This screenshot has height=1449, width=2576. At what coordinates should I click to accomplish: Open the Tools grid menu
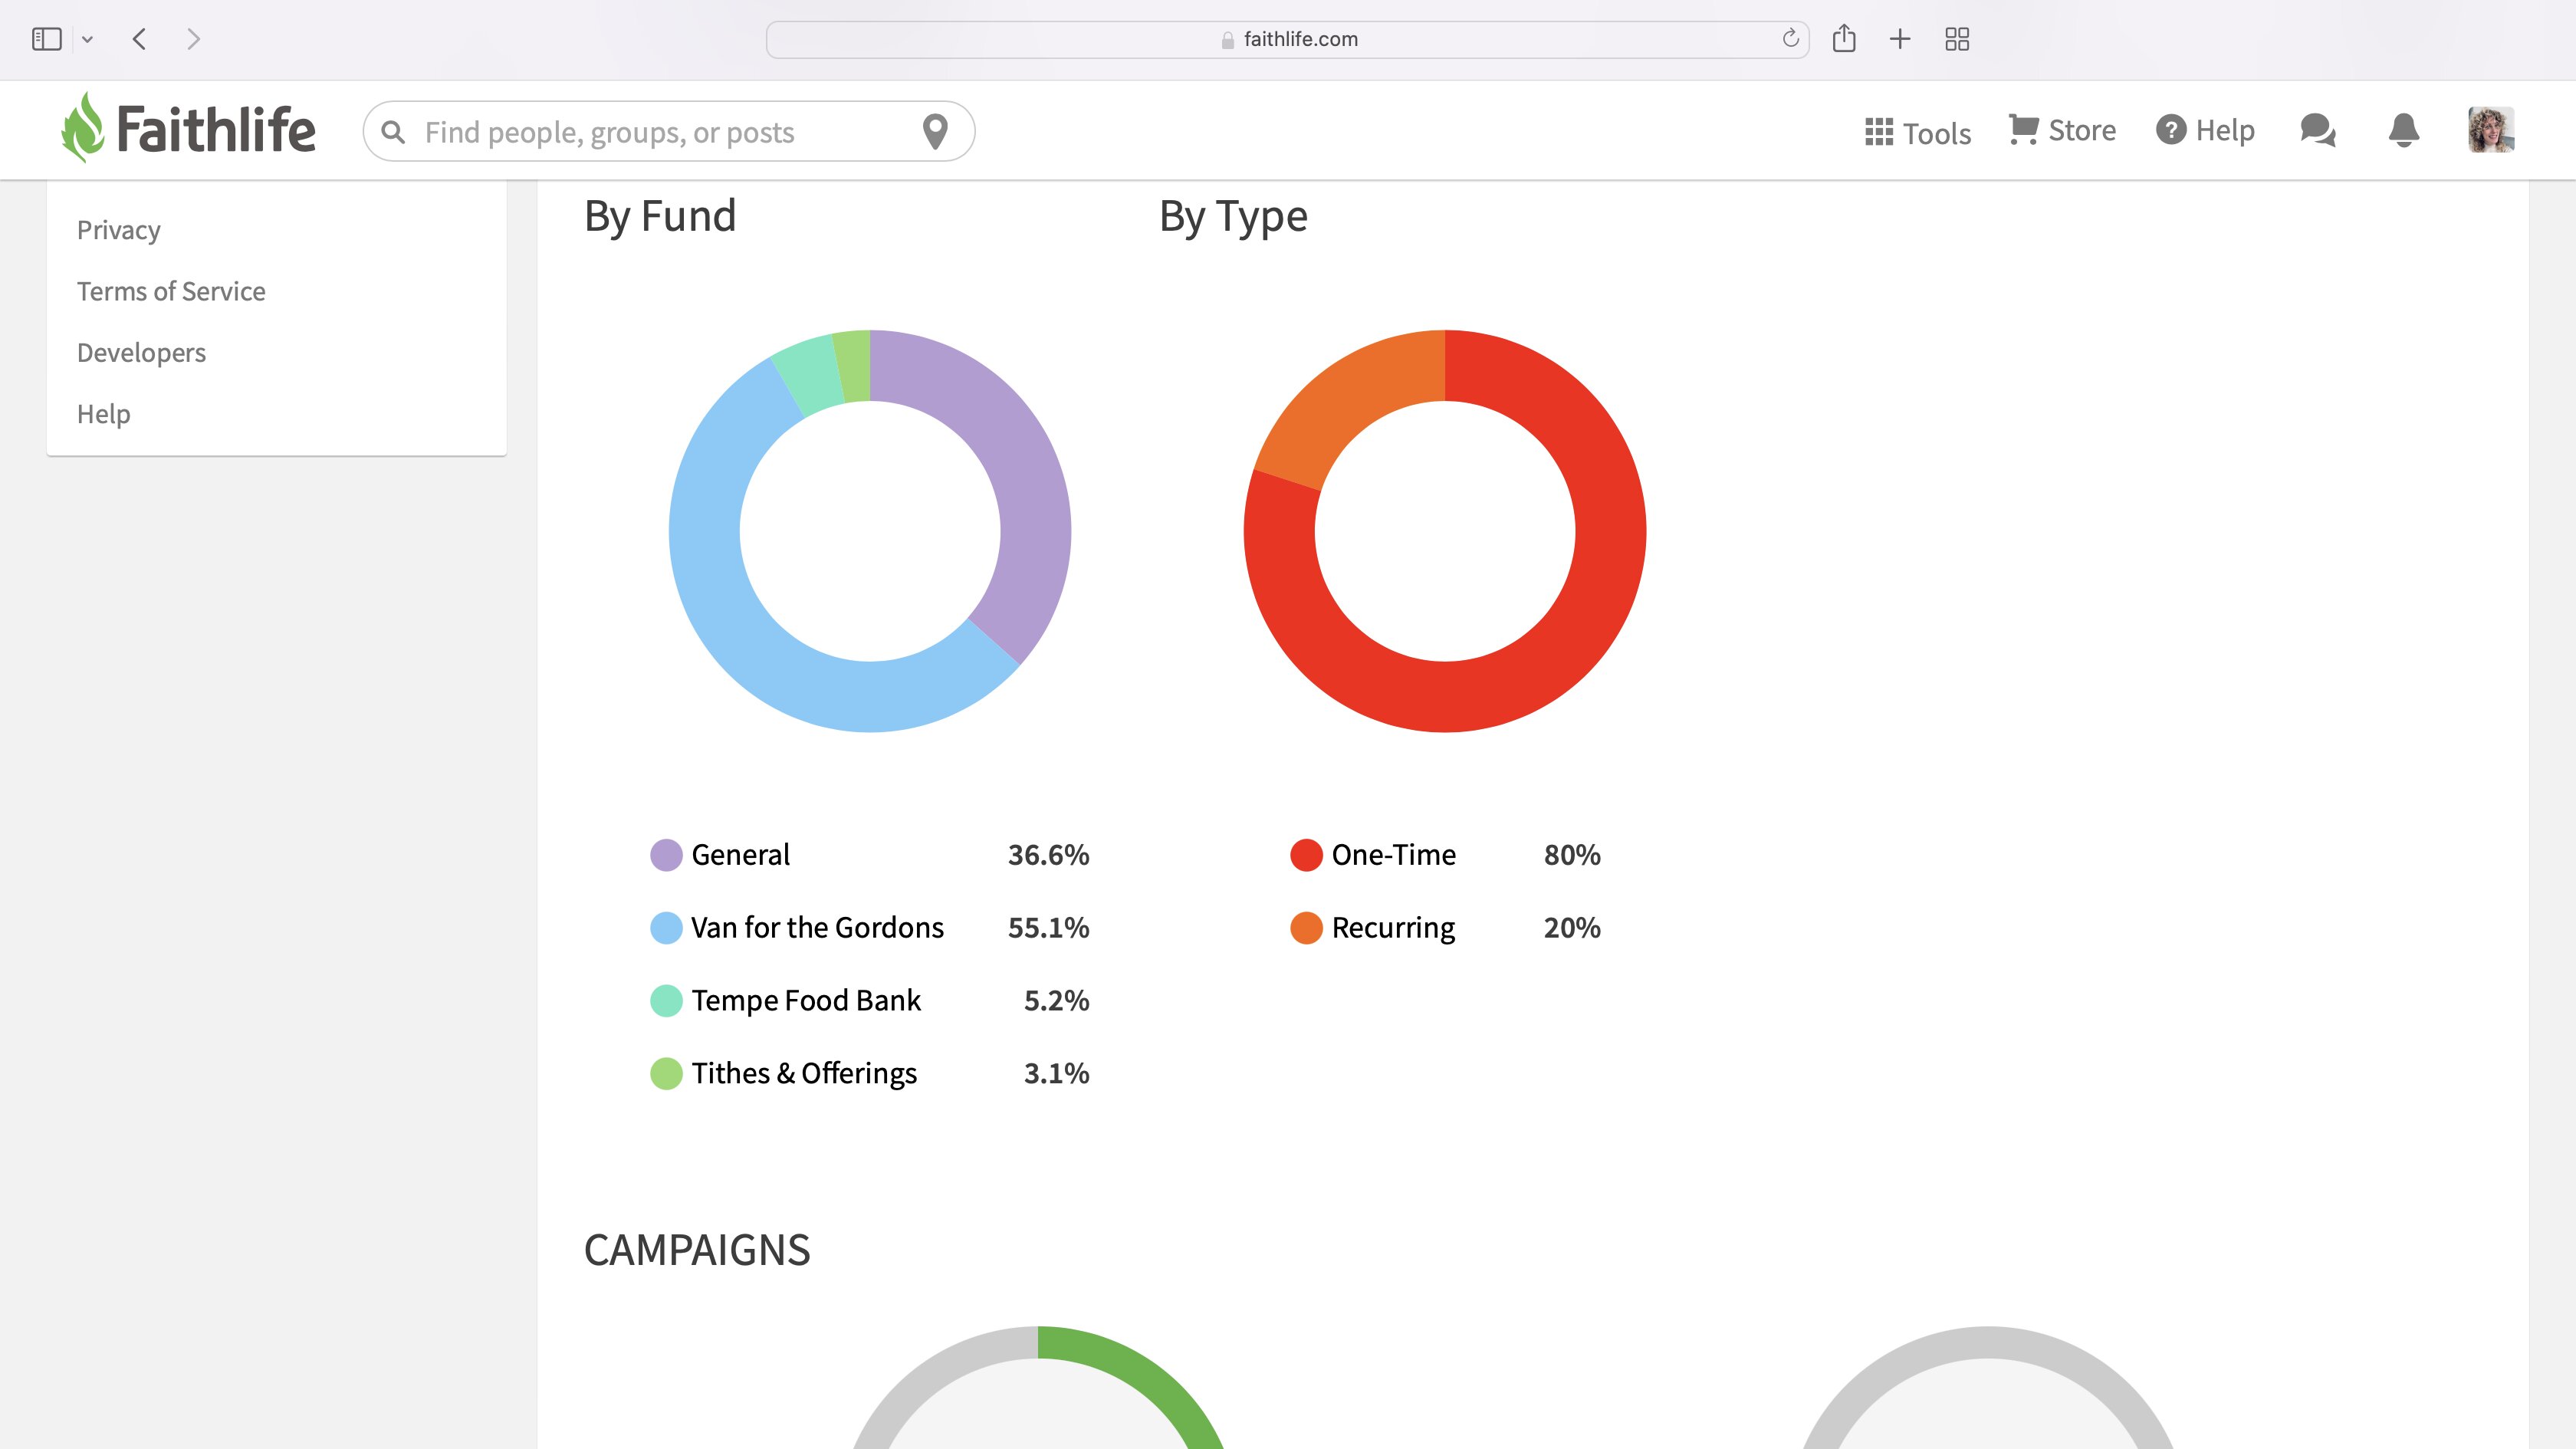tap(1917, 132)
